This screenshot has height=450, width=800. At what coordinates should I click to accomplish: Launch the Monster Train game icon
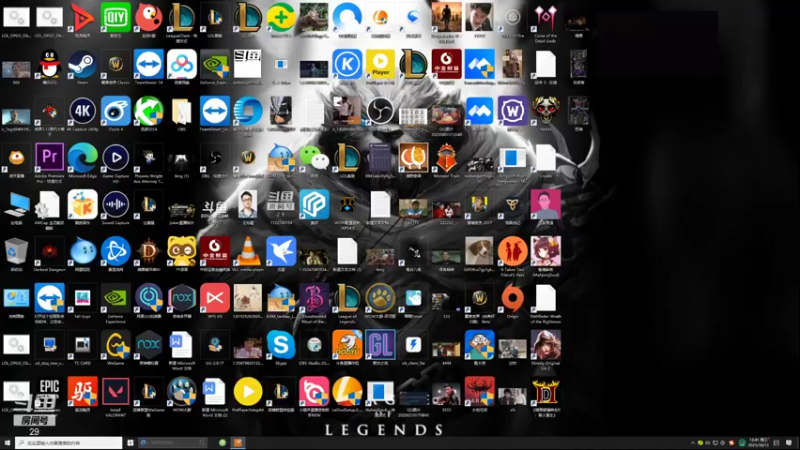[446, 157]
